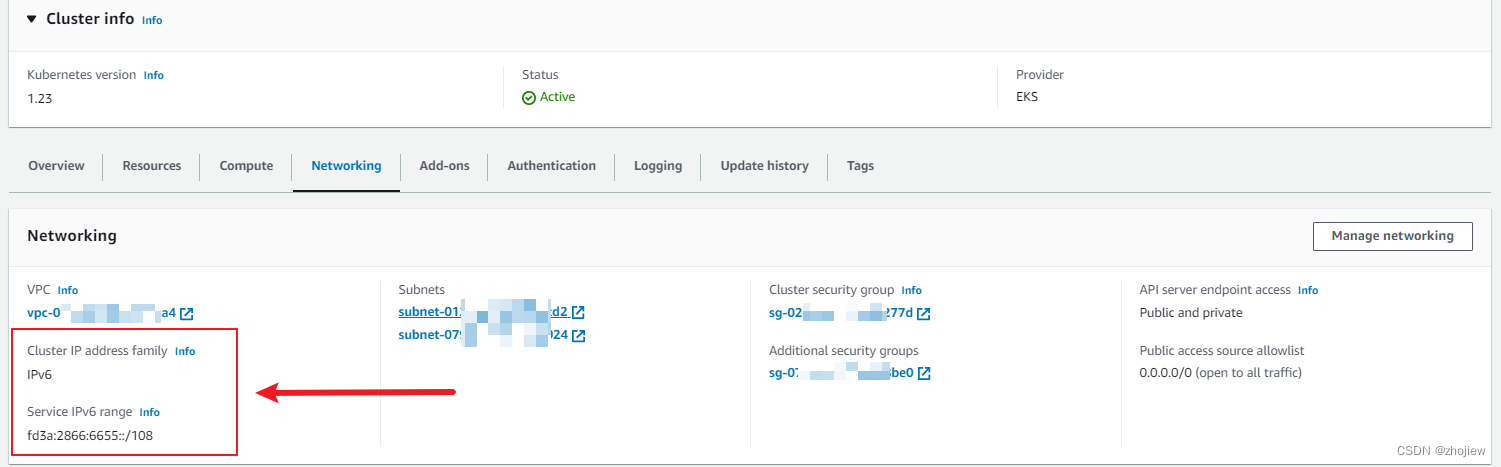
Task: Open the Tags tab
Action: [860, 166]
